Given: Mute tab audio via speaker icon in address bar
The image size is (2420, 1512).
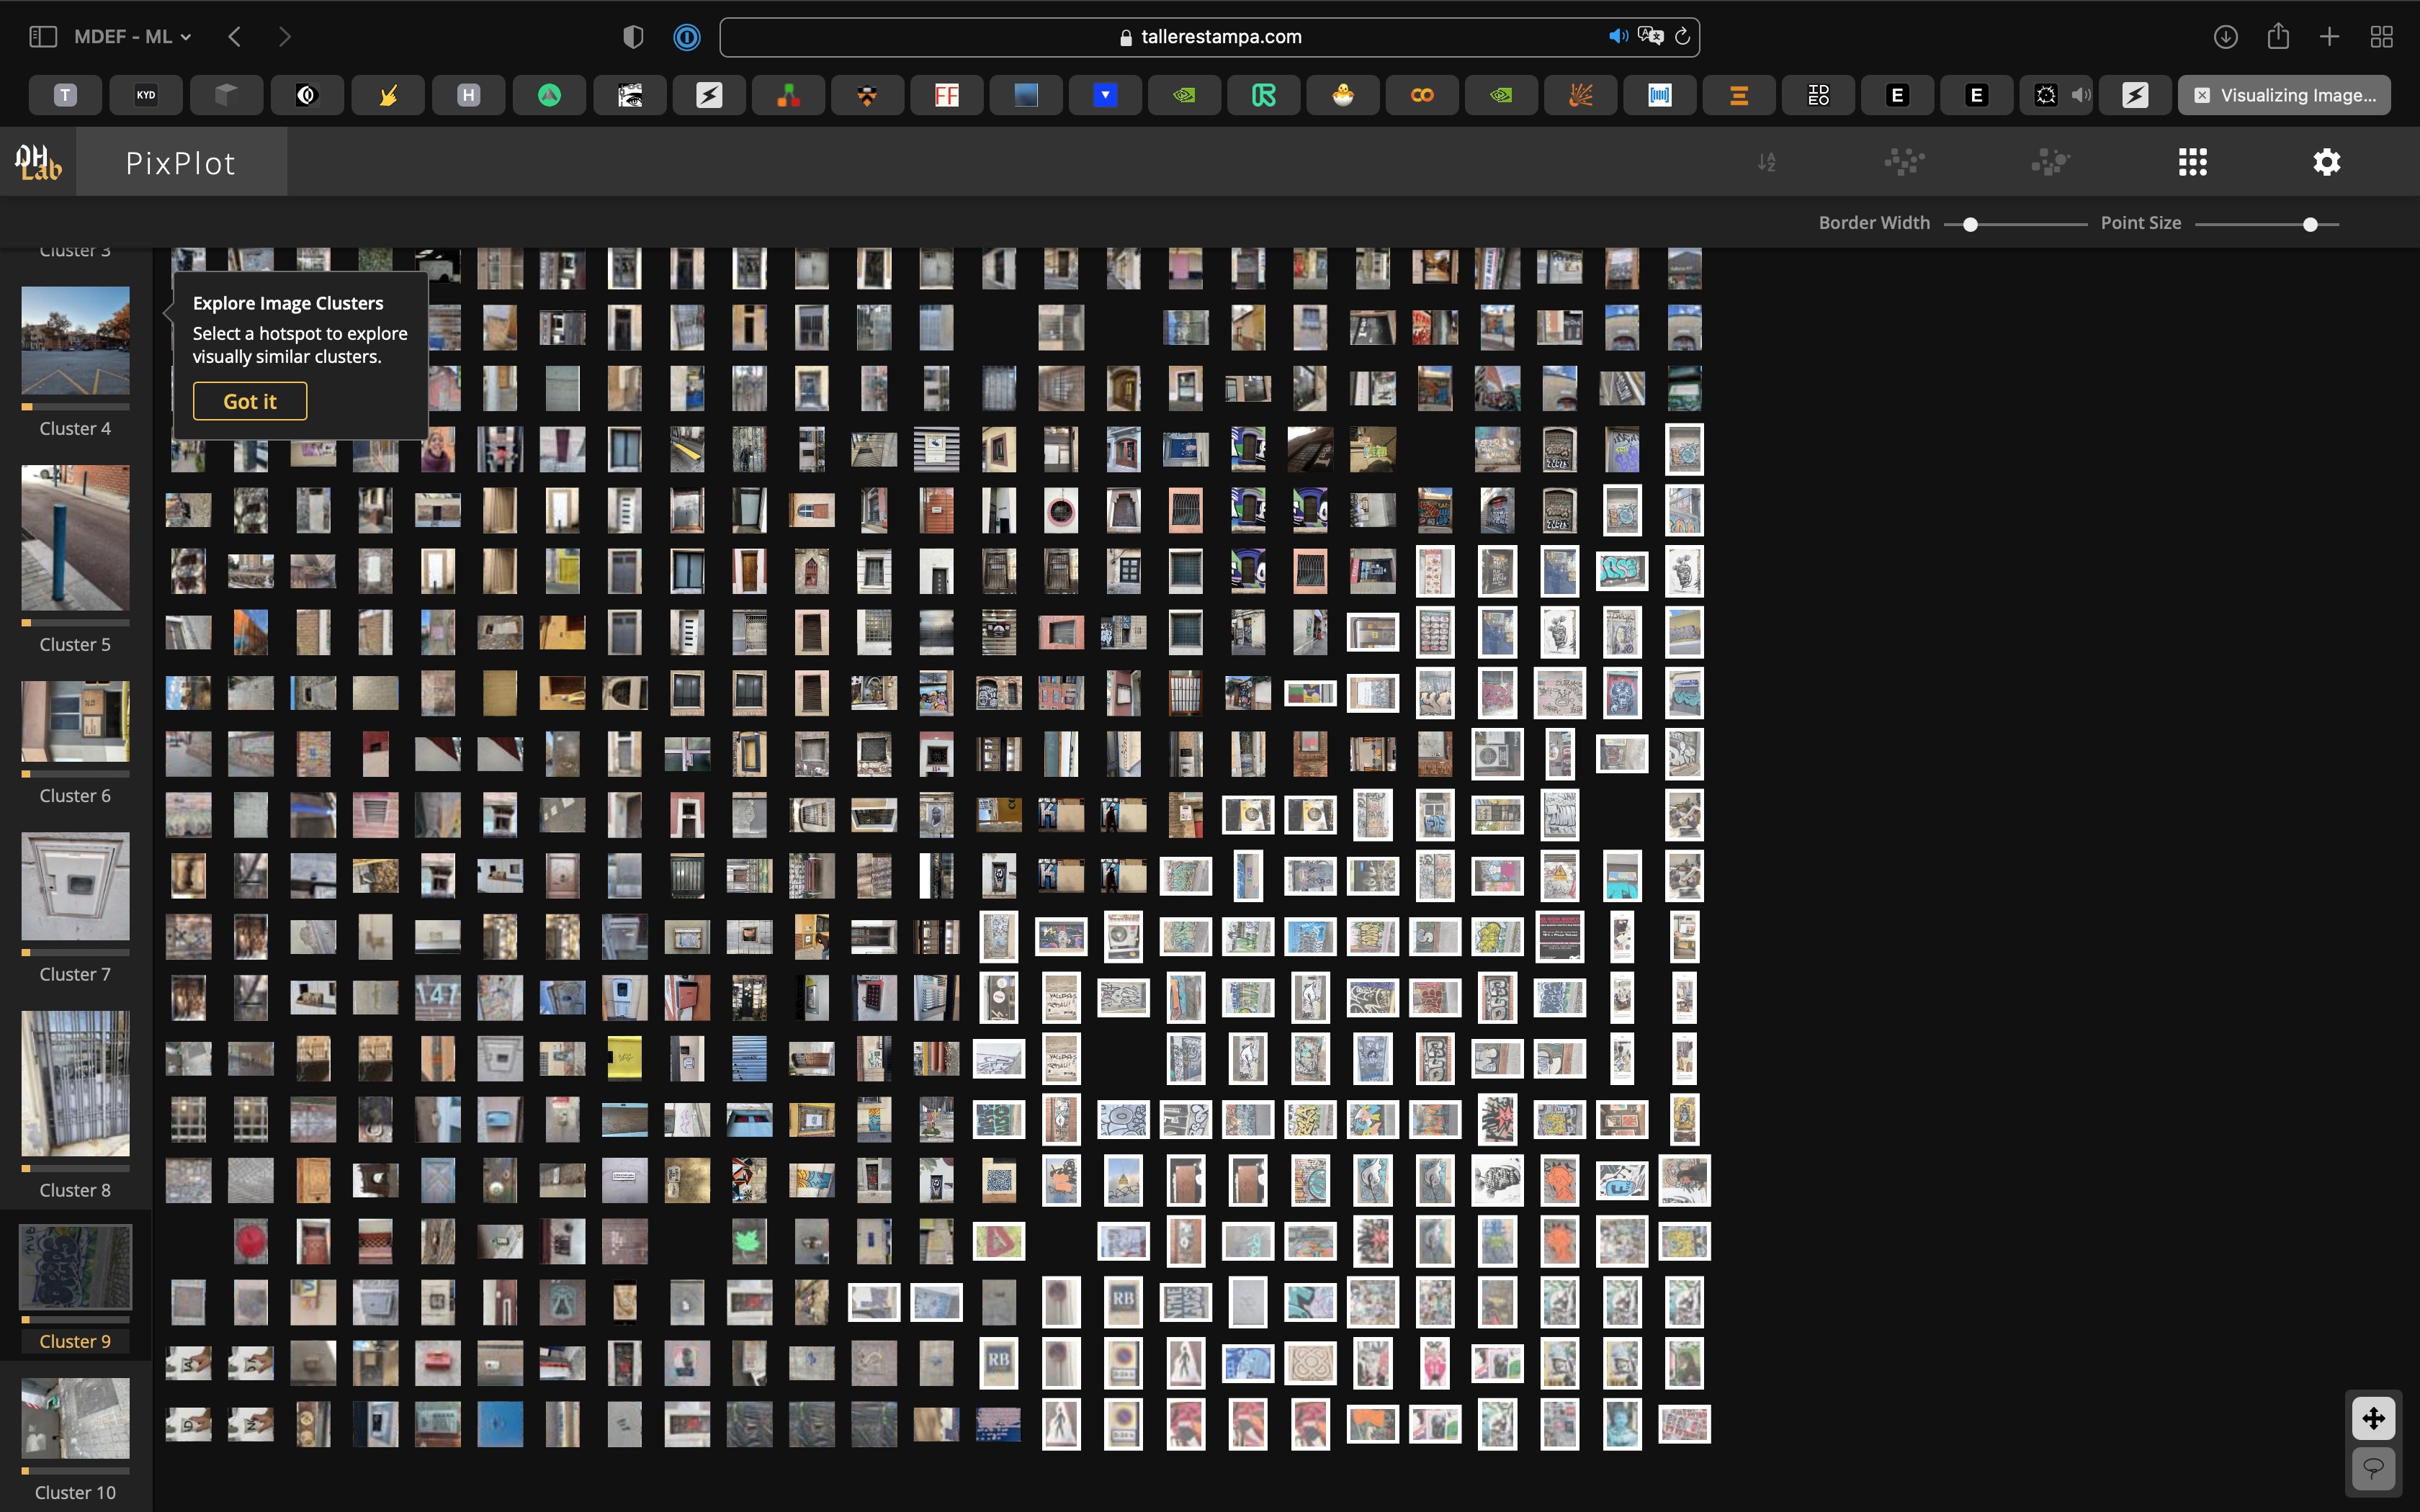Looking at the screenshot, I should tap(1617, 37).
